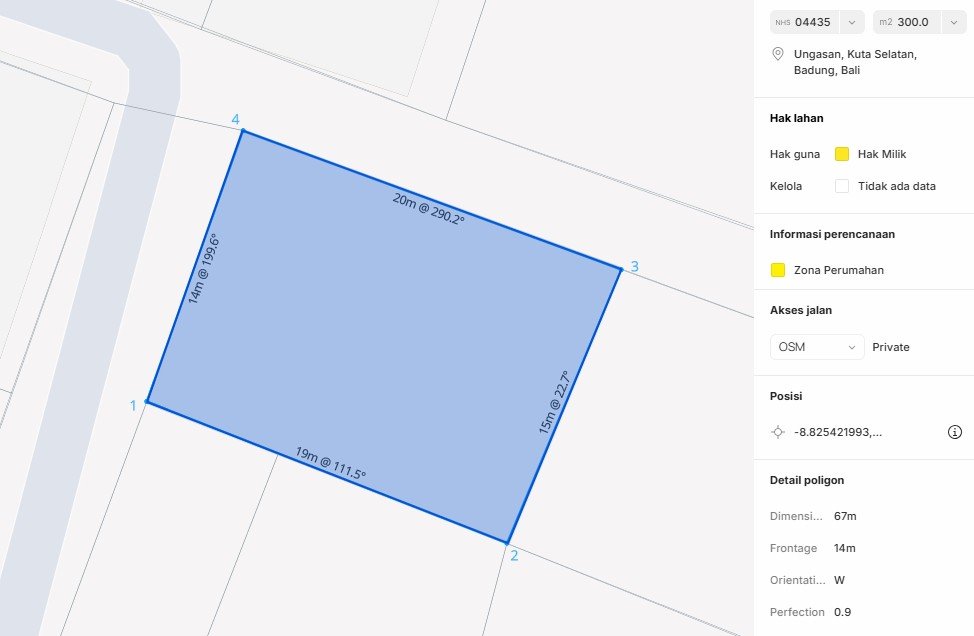Click the location pin icon beside Ungasan
This screenshot has height=636, width=974.
[778, 54]
